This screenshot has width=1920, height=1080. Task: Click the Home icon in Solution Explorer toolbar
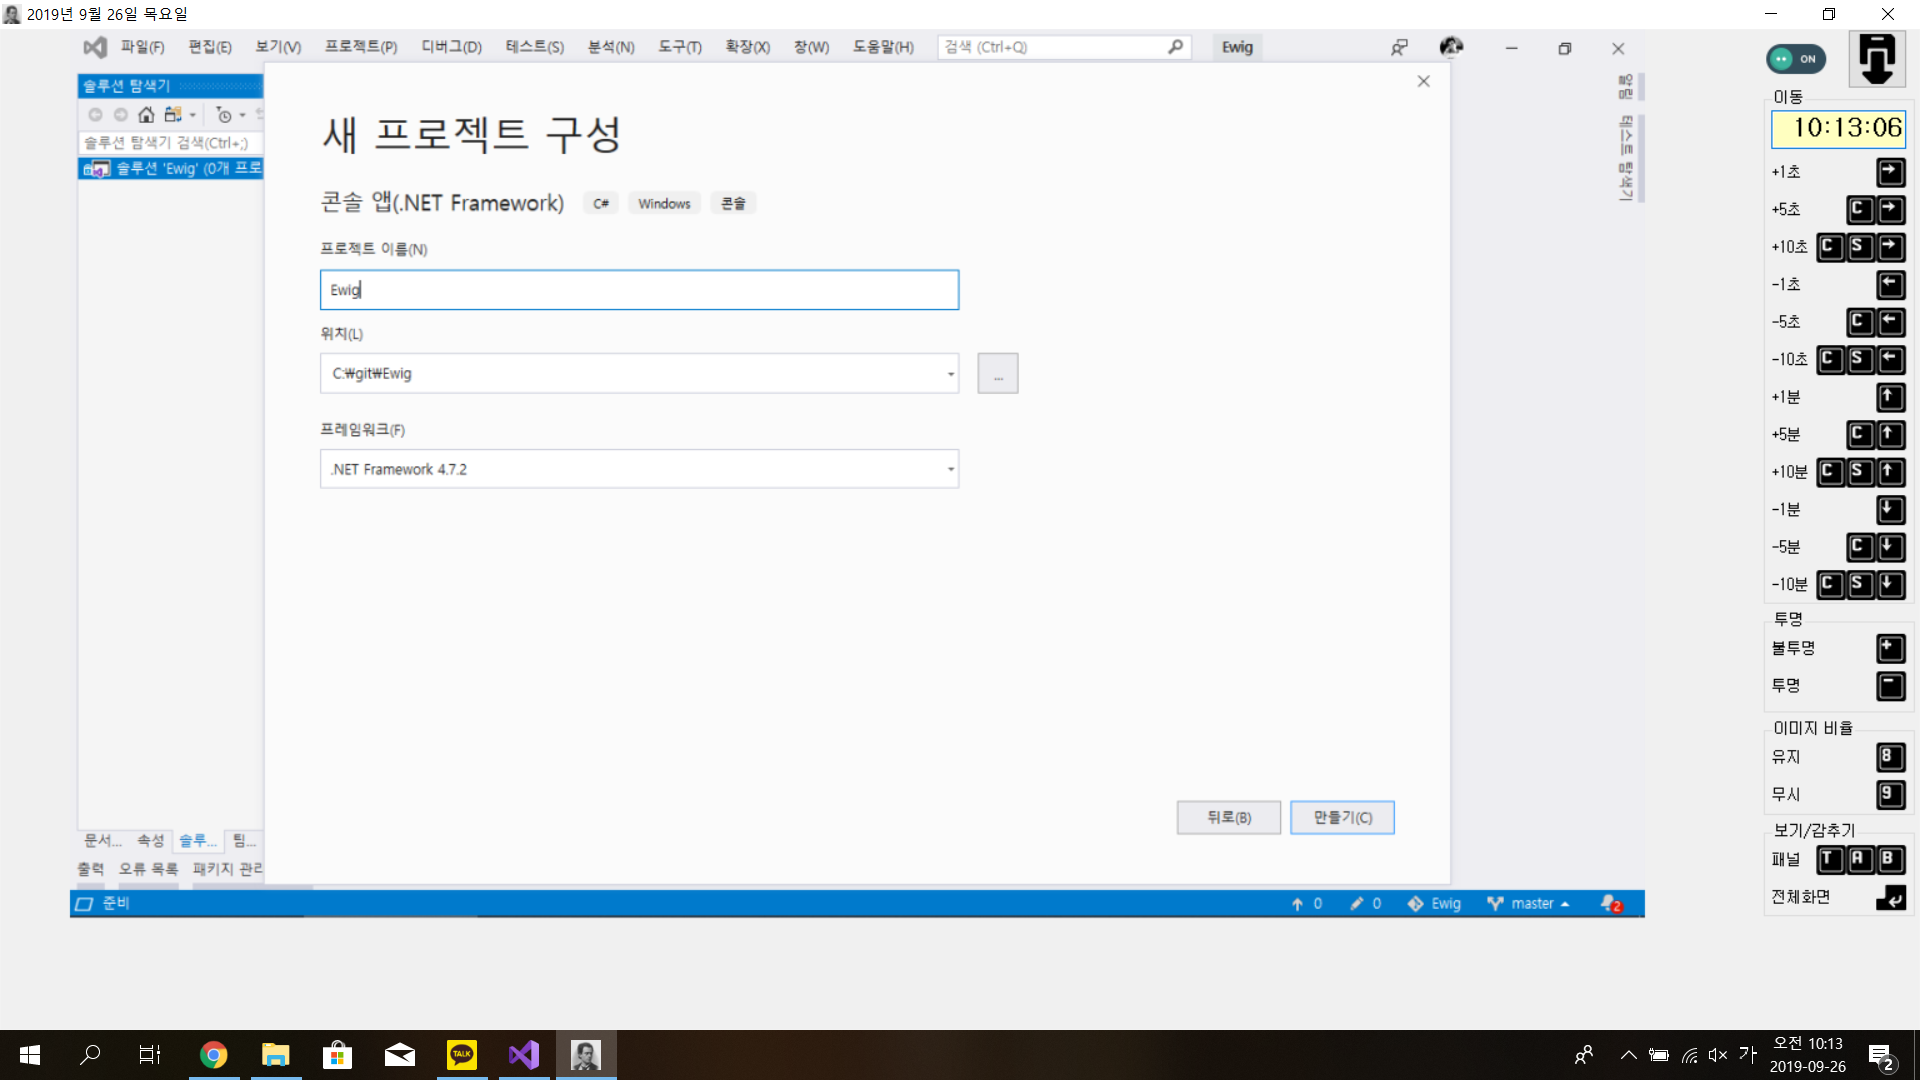[146, 115]
